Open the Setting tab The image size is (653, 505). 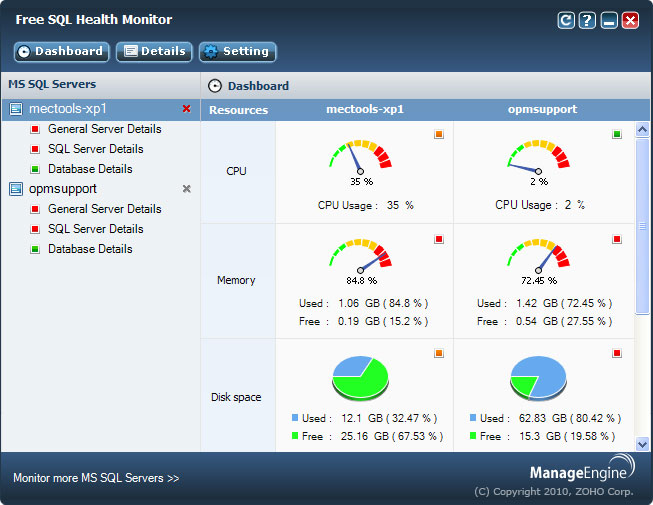(237, 52)
